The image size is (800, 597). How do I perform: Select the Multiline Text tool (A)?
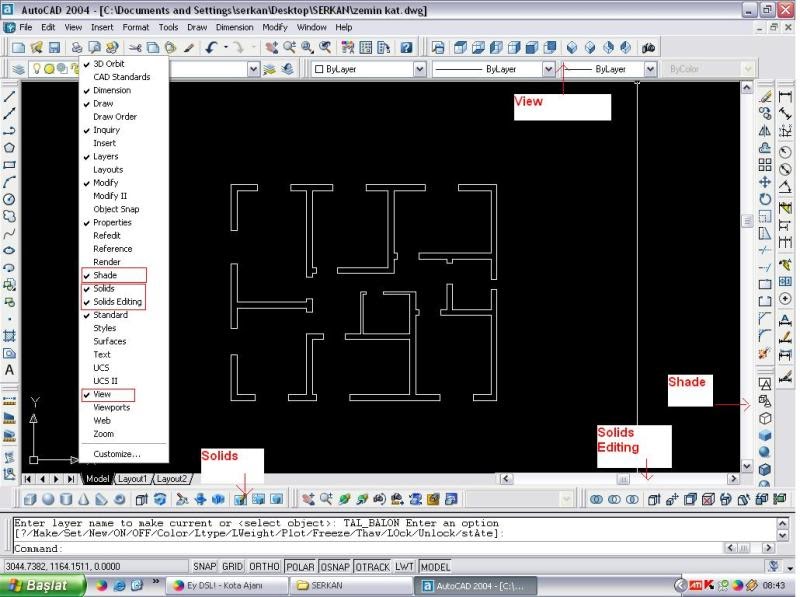tap(9, 370)
